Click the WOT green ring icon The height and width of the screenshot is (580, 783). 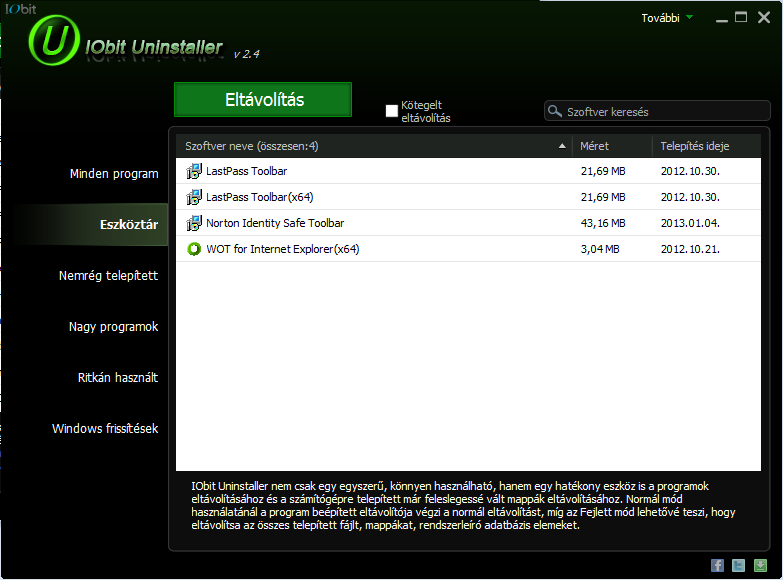pyautogui.click(x=194, y=249)
